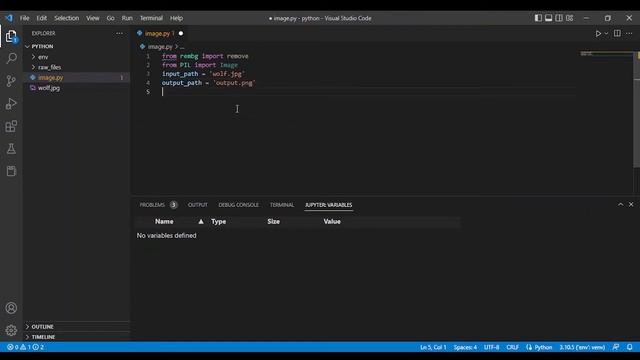Close the bottom panel
Viewport: 640px width, 360px height.
[631, 204]
